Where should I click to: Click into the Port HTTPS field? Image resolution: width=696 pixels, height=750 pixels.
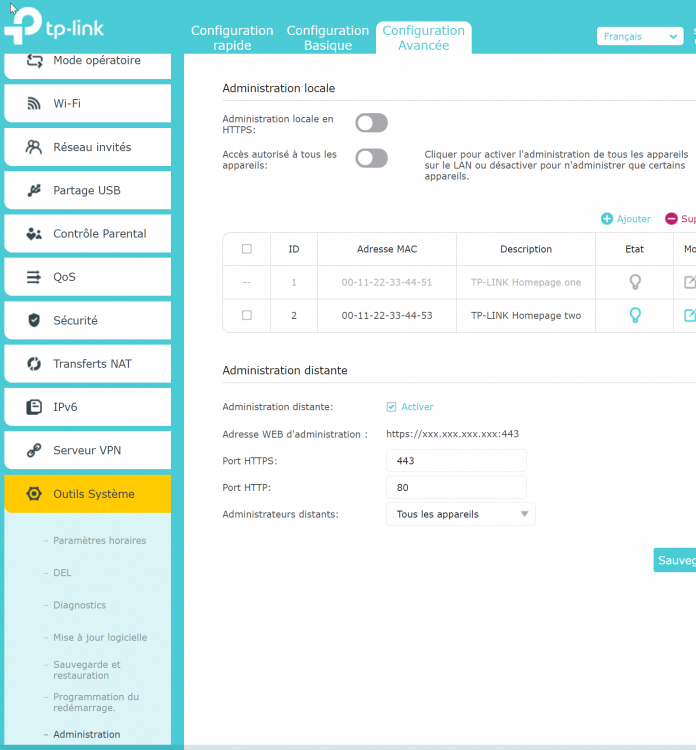[456, 461]
